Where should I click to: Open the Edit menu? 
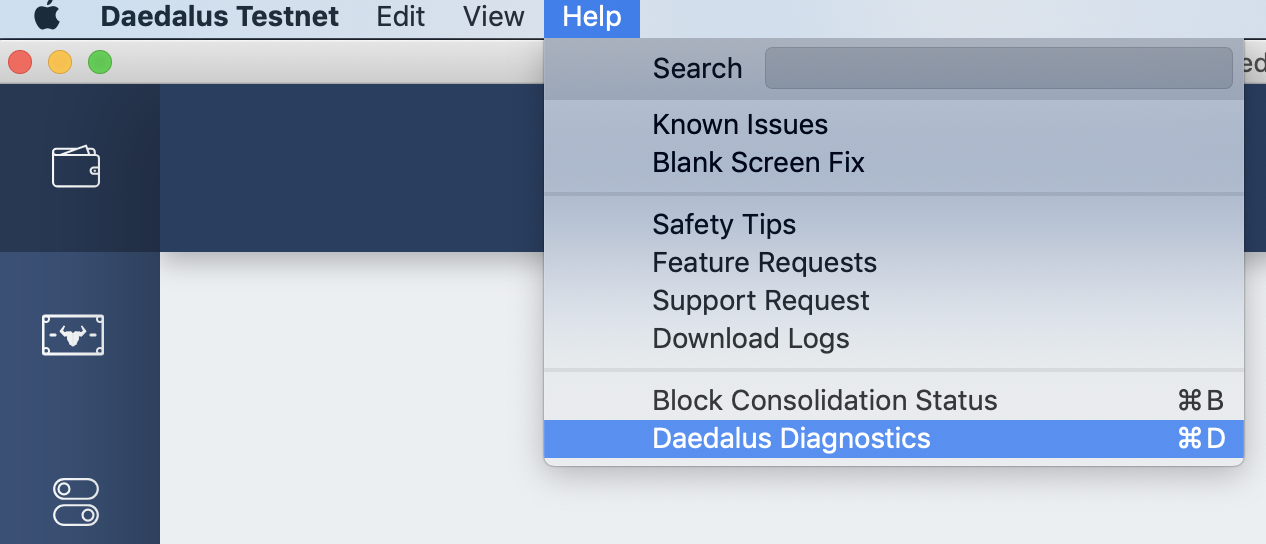coord(400,17)
